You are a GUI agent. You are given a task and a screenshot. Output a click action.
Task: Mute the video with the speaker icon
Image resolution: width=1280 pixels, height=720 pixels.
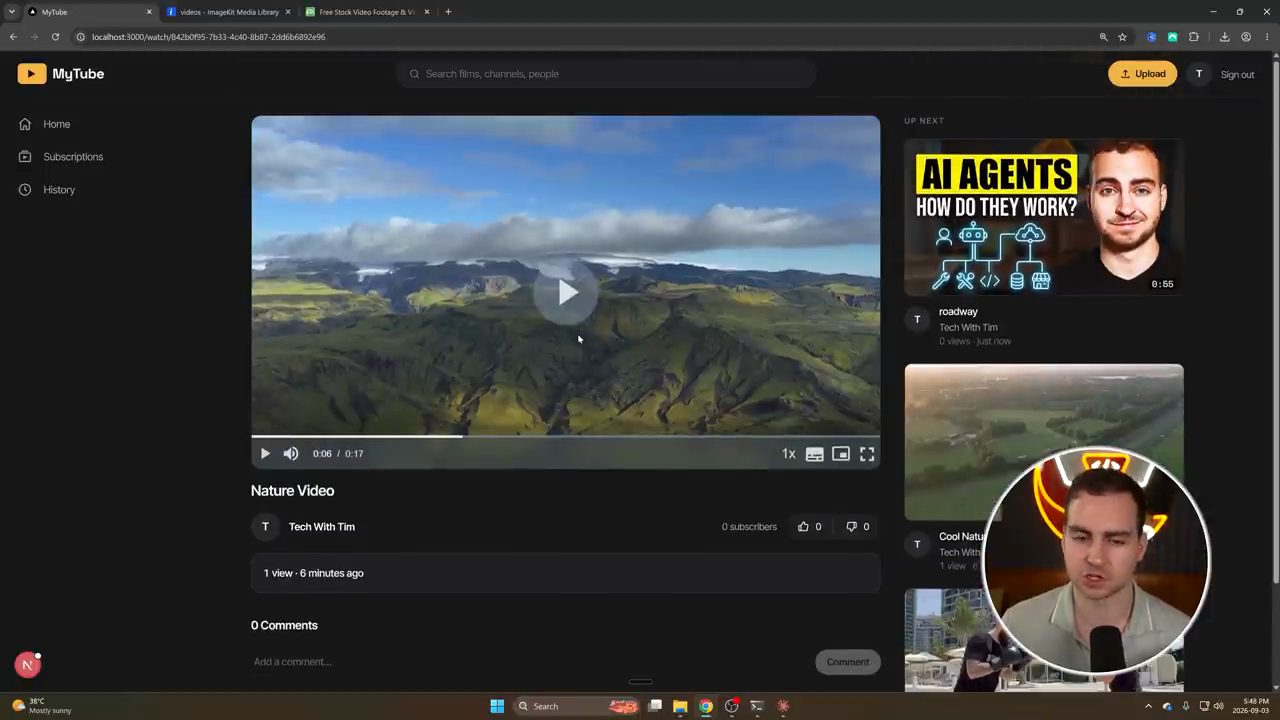(x=291, y=454)
